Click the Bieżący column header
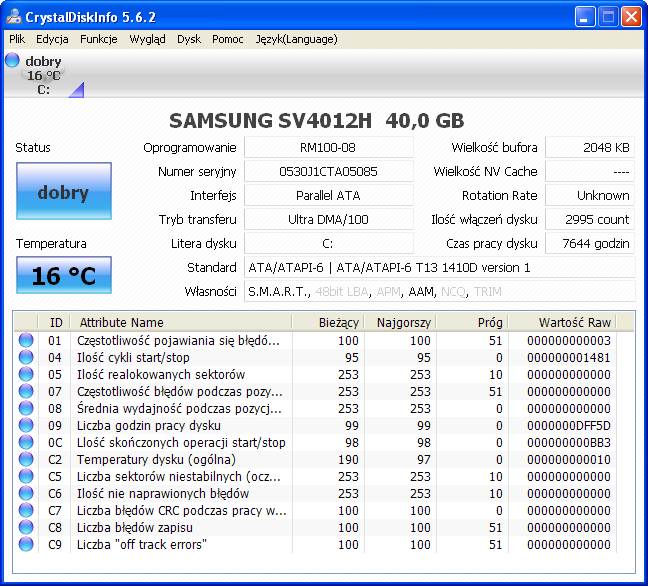Image resolution: width=648 pixels, height=586 pixels. pyautogui.click(x=328, y=322)
